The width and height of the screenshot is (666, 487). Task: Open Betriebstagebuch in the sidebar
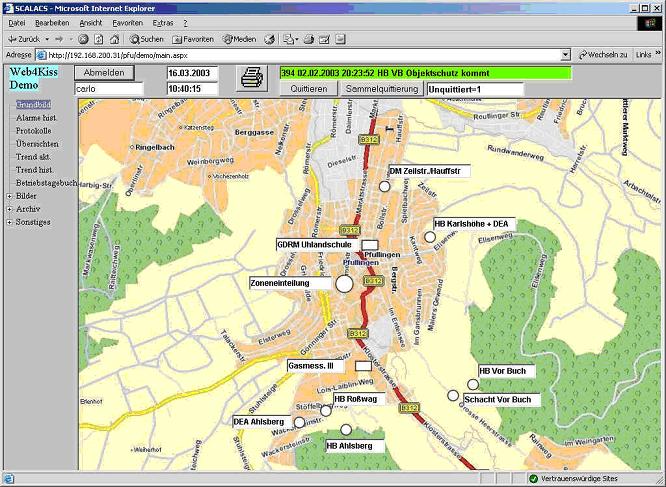[46, 183]
